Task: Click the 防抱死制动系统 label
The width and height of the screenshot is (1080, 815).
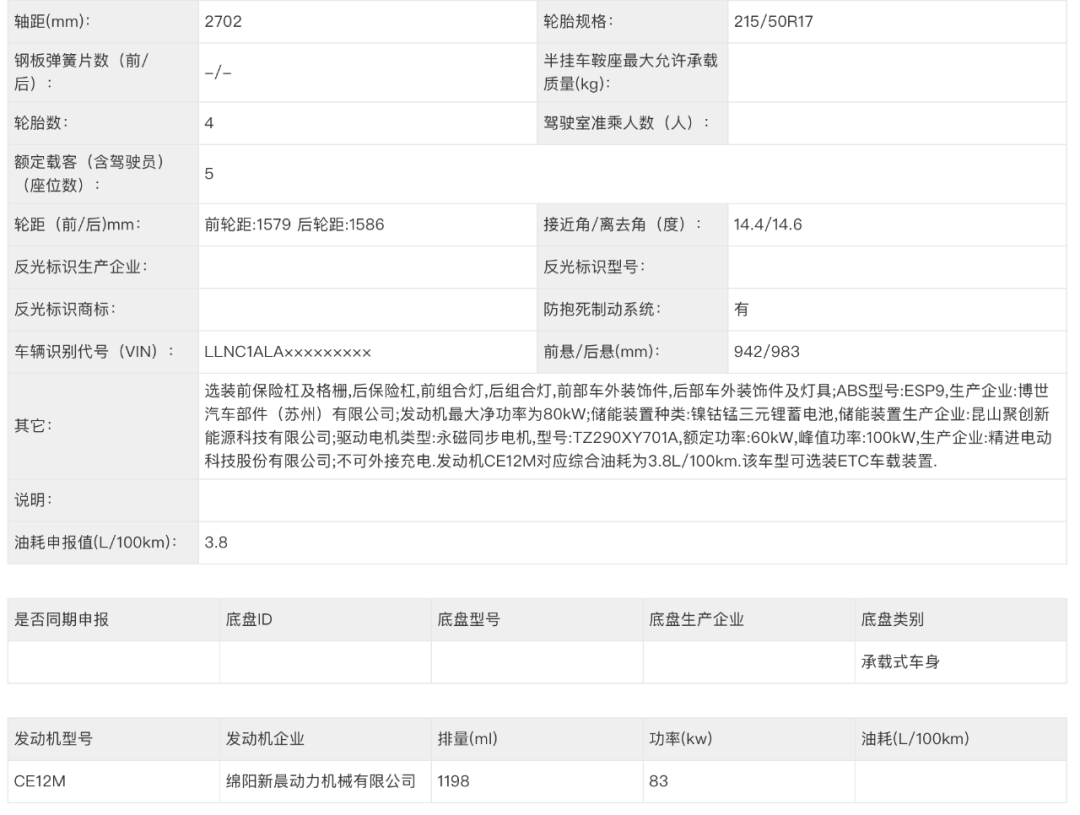Action: click(x=602, y=309)
